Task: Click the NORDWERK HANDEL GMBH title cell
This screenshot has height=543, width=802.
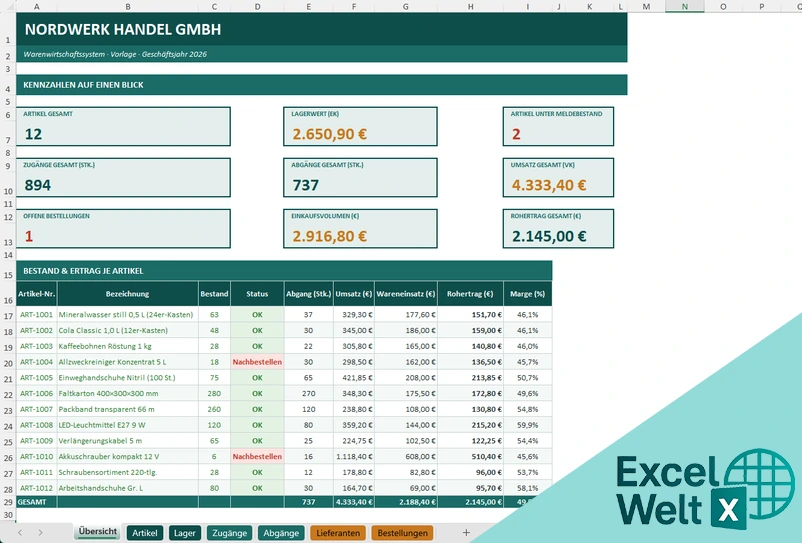Action: (x=321, y=29)
